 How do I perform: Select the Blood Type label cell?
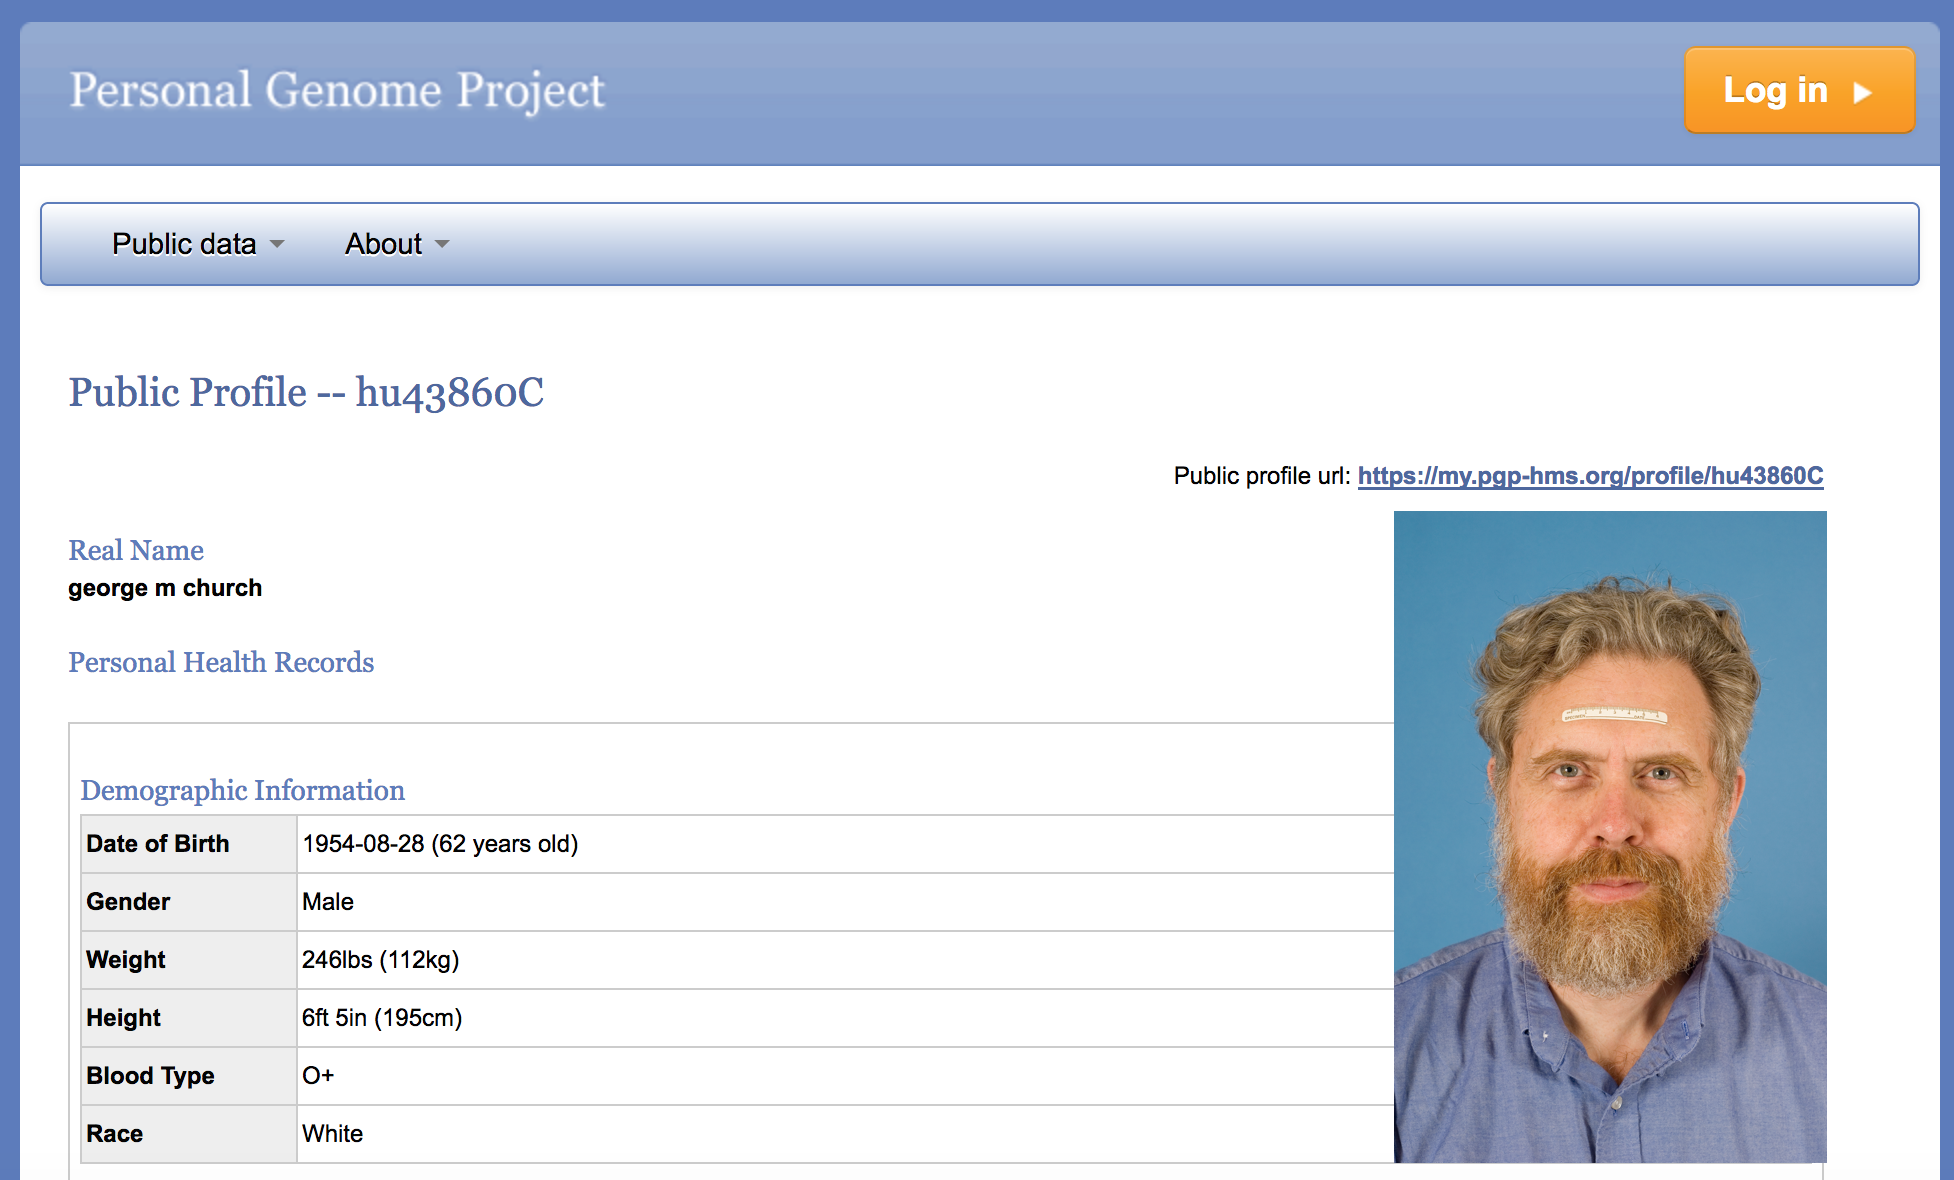tap(189, 1076)
